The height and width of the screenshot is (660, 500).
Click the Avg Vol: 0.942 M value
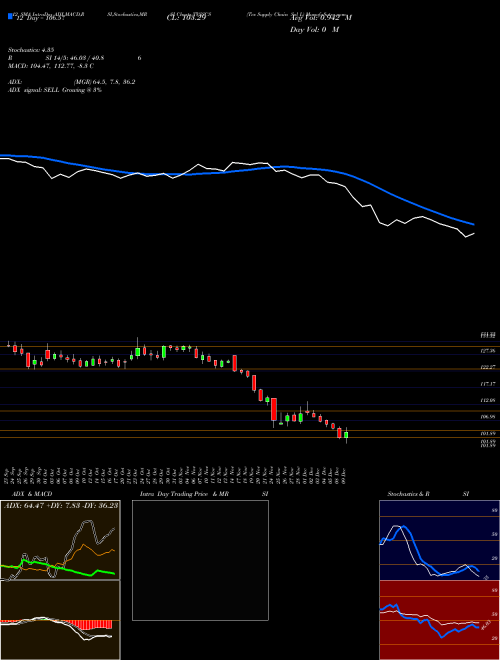pos(321,18)
